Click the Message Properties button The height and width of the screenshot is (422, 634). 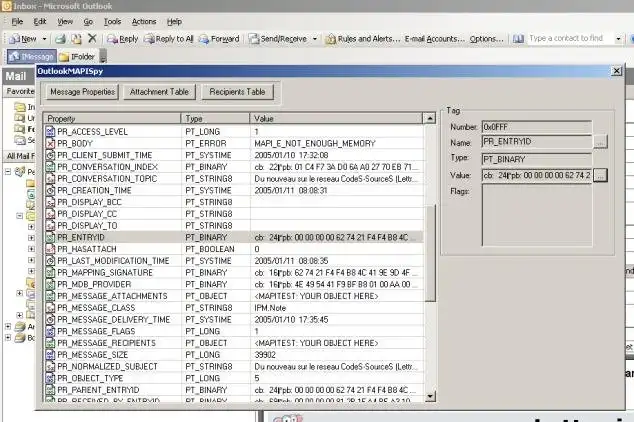[82, 92]
